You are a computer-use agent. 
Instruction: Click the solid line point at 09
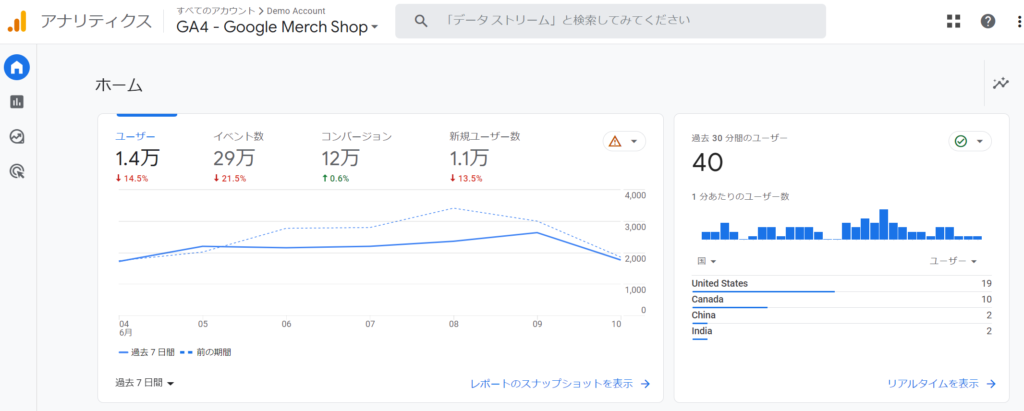536,232
